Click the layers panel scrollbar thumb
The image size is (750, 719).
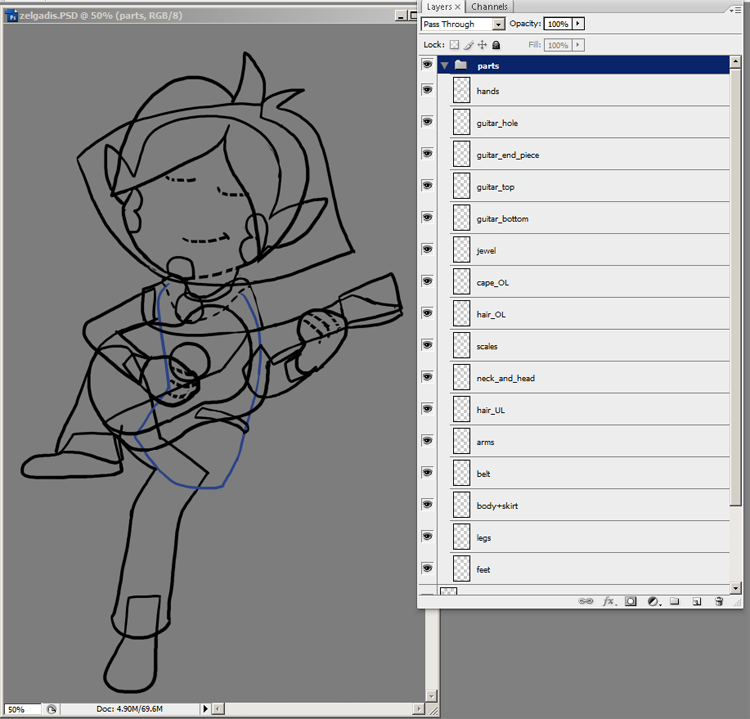click(736, 286)
